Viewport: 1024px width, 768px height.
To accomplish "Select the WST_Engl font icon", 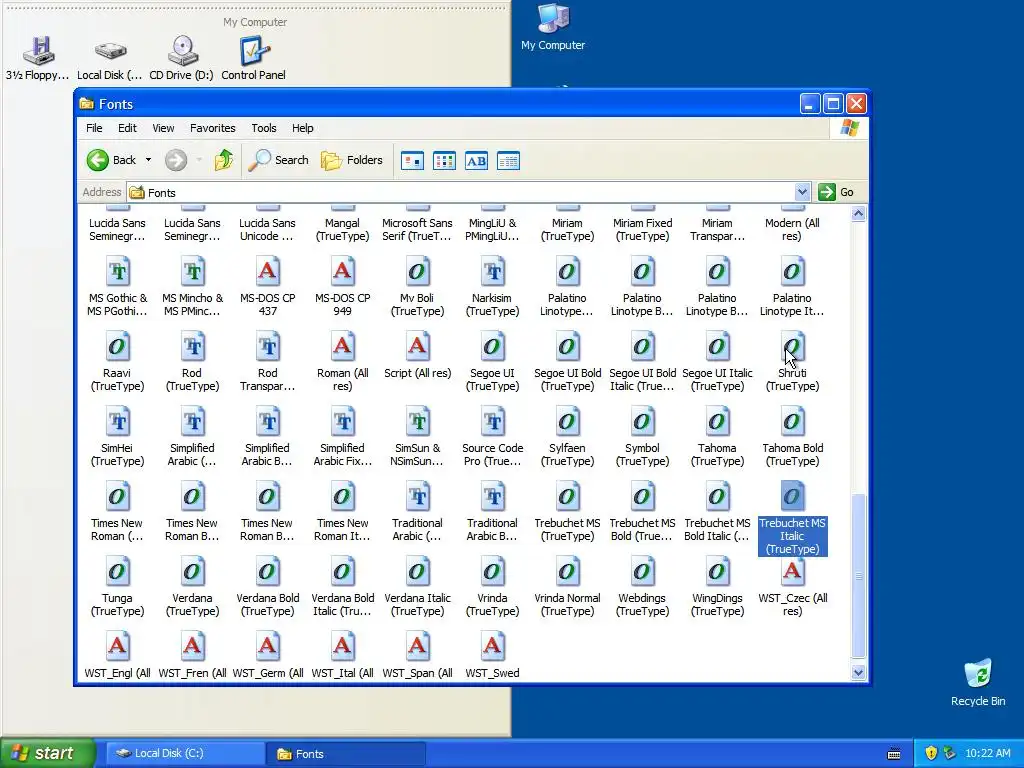I will click(118, 647).
